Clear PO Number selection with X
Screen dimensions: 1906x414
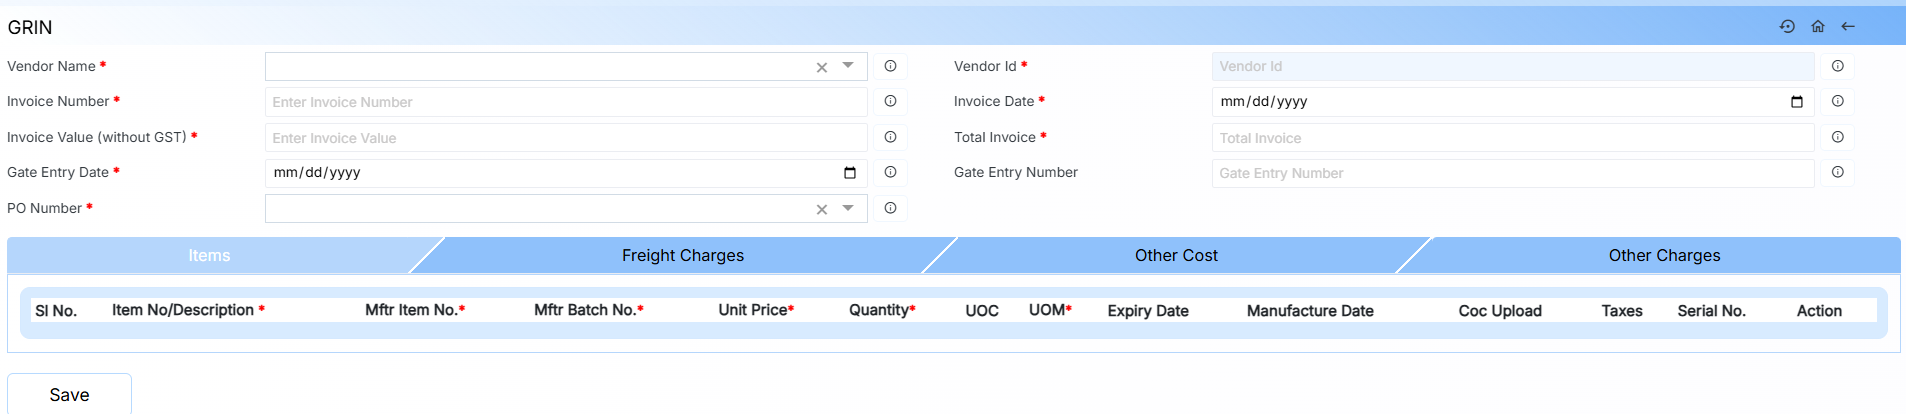coord(822,209)
